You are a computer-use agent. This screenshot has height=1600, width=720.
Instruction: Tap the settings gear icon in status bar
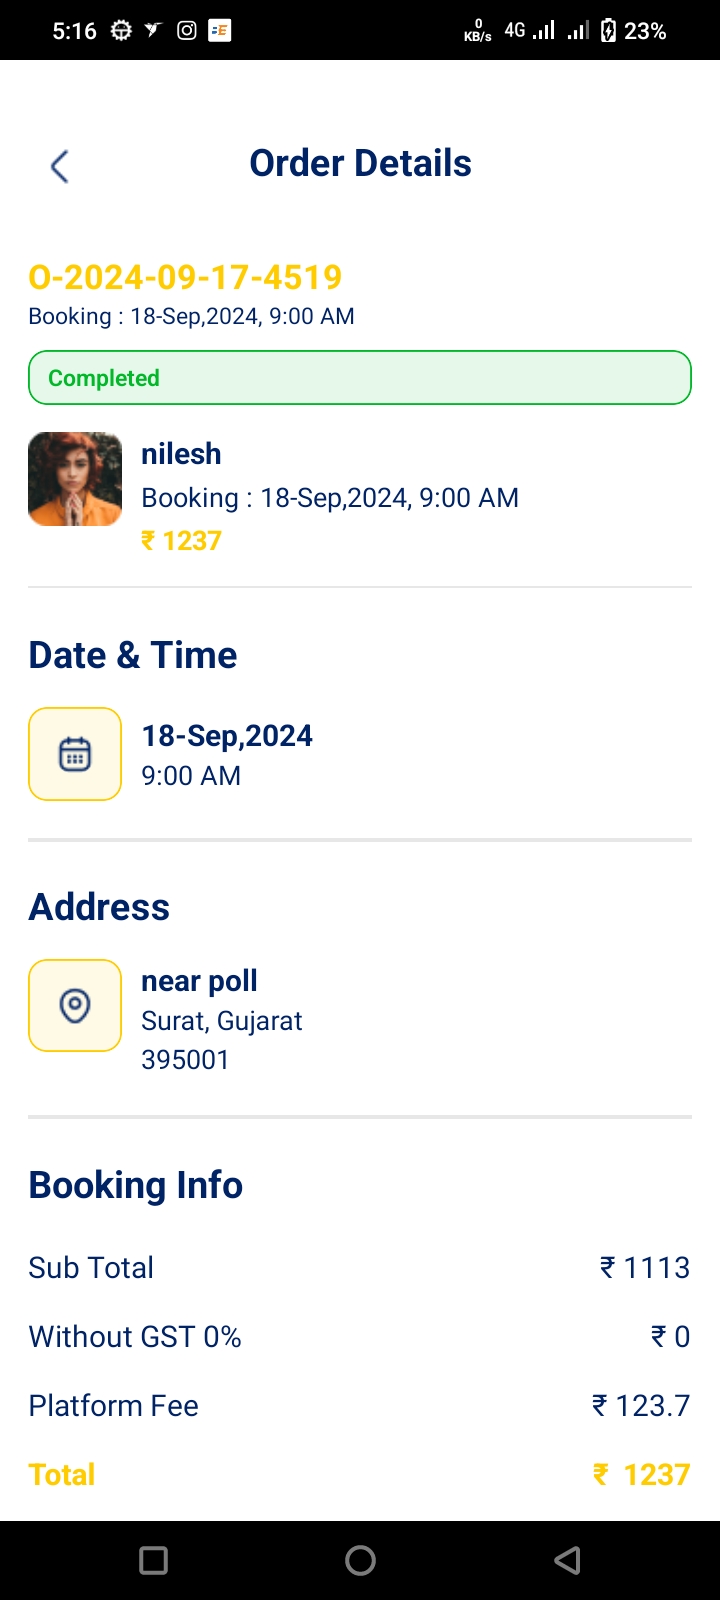(121, 31)
